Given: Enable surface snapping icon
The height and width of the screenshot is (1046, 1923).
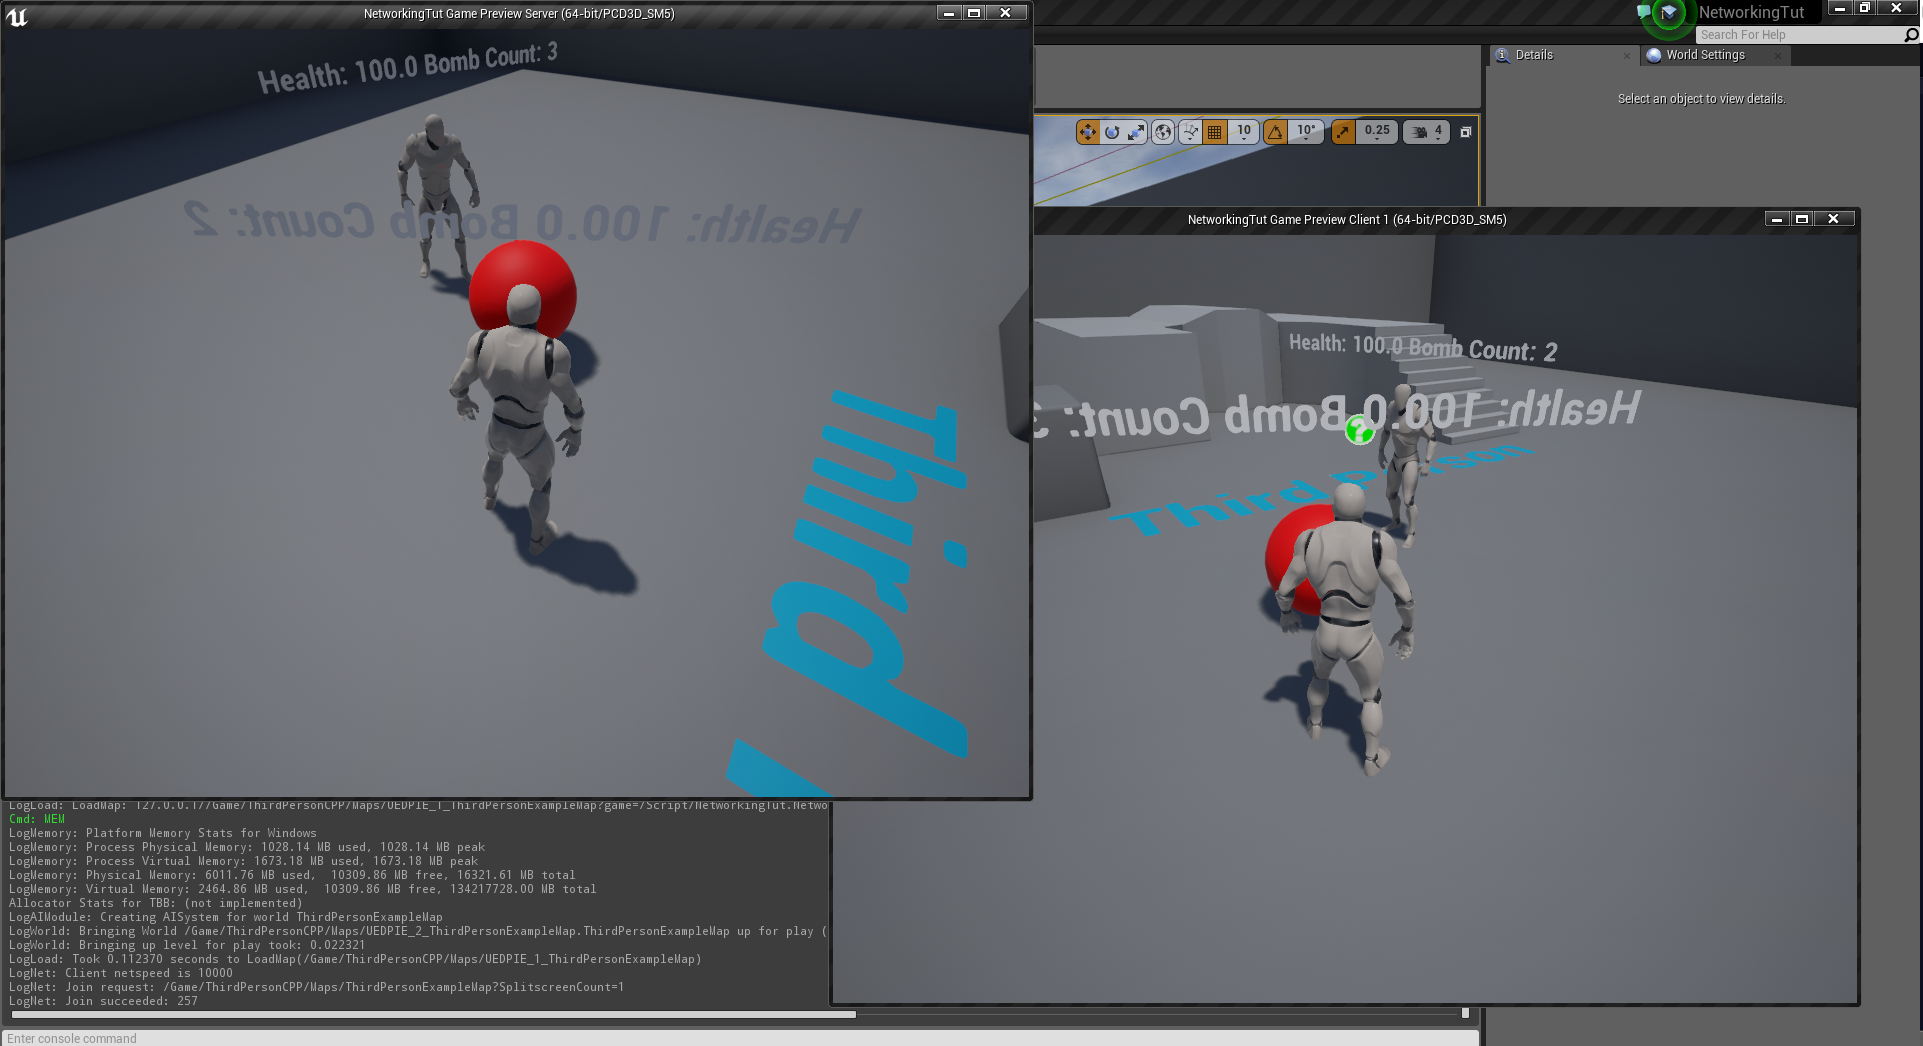Looking at the screenshot, I should (x=1190, y=131).
